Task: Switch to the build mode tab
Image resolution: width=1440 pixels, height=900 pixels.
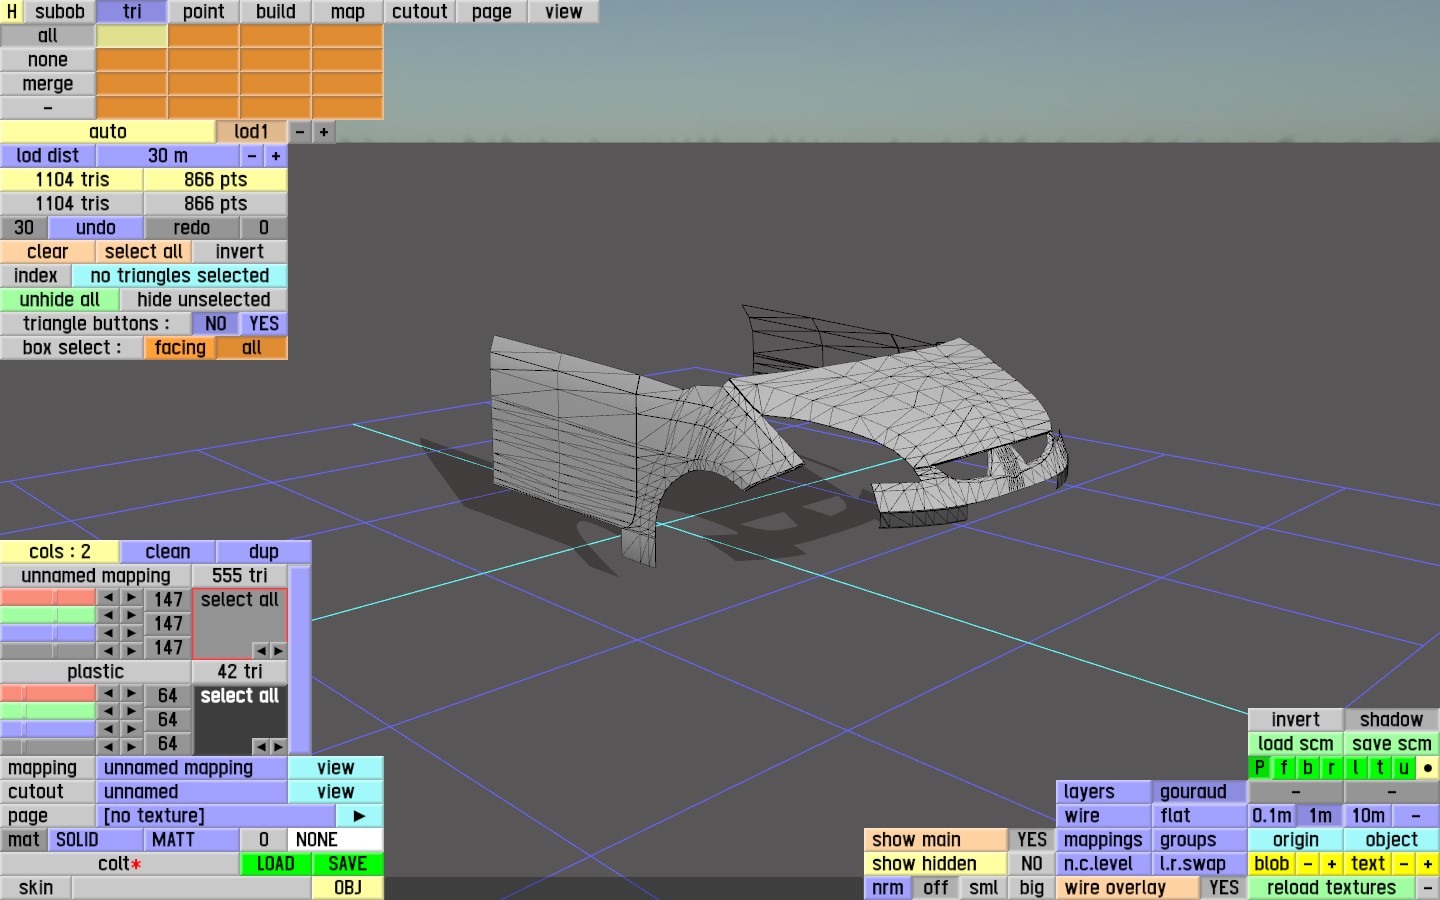Action: pos(276,12)
